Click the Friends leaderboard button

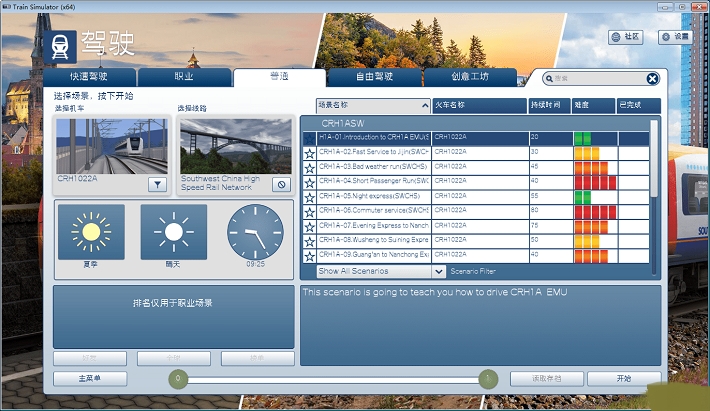tap(90, 358)
